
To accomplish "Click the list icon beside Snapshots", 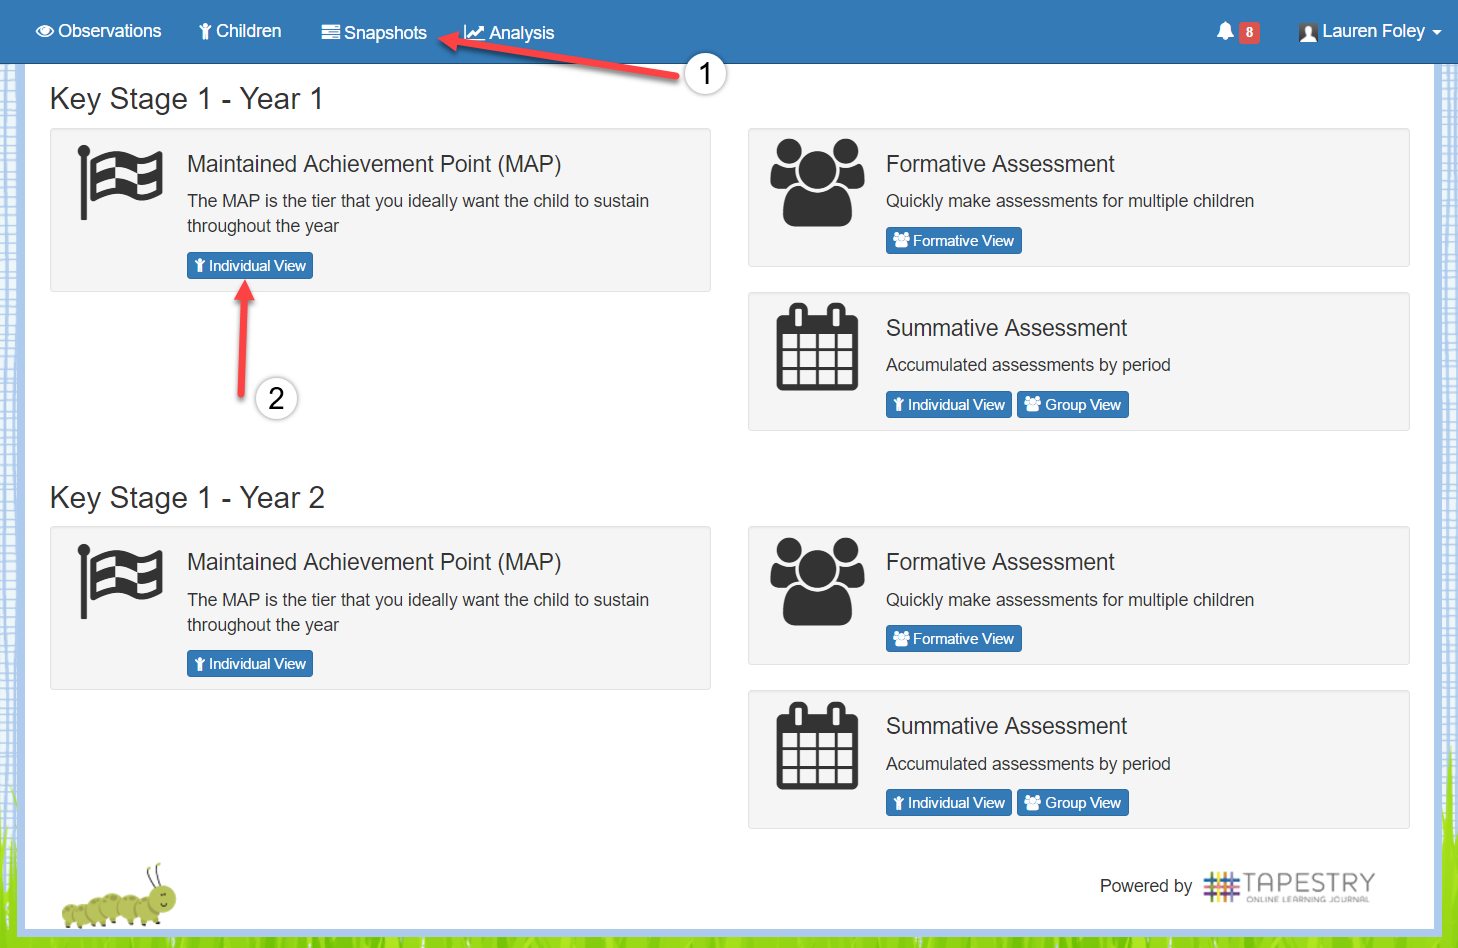I will [331, 32].
